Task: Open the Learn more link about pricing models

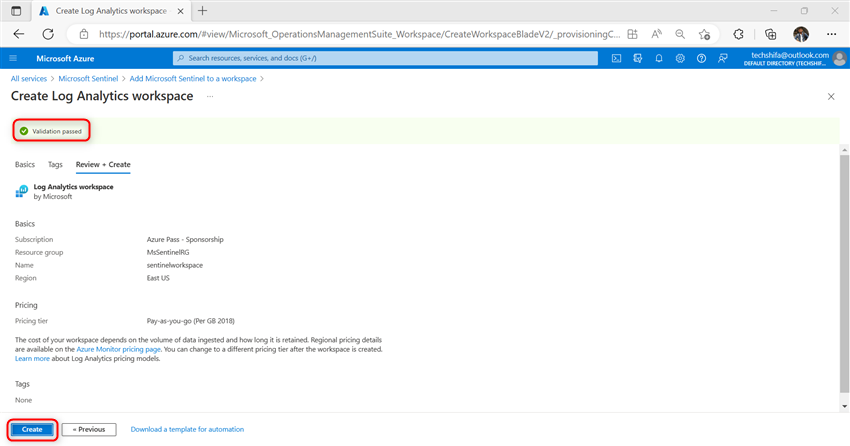Action: (32, 359)
